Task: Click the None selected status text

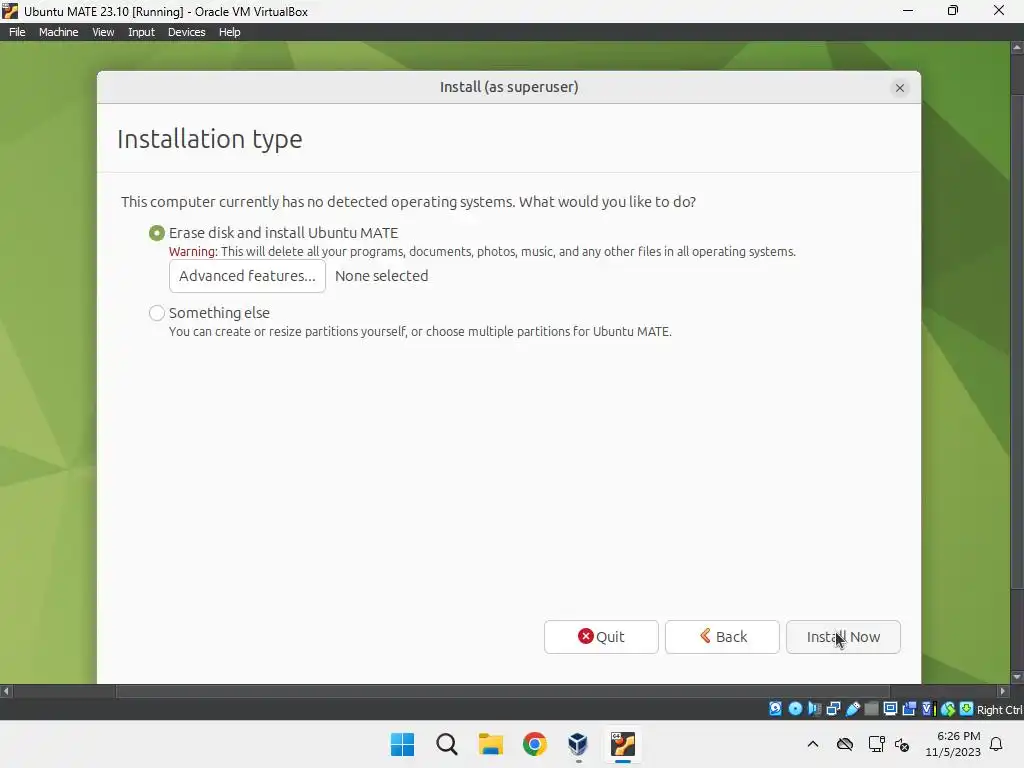Action: (381, 276)
